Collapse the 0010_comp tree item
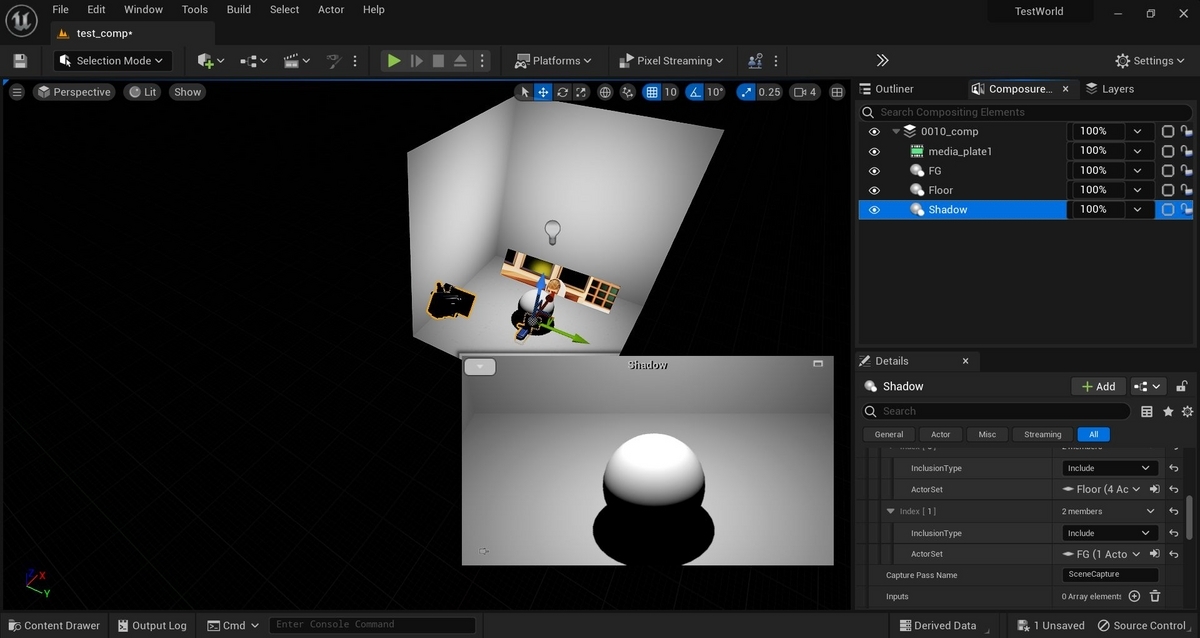 [896, 132]
